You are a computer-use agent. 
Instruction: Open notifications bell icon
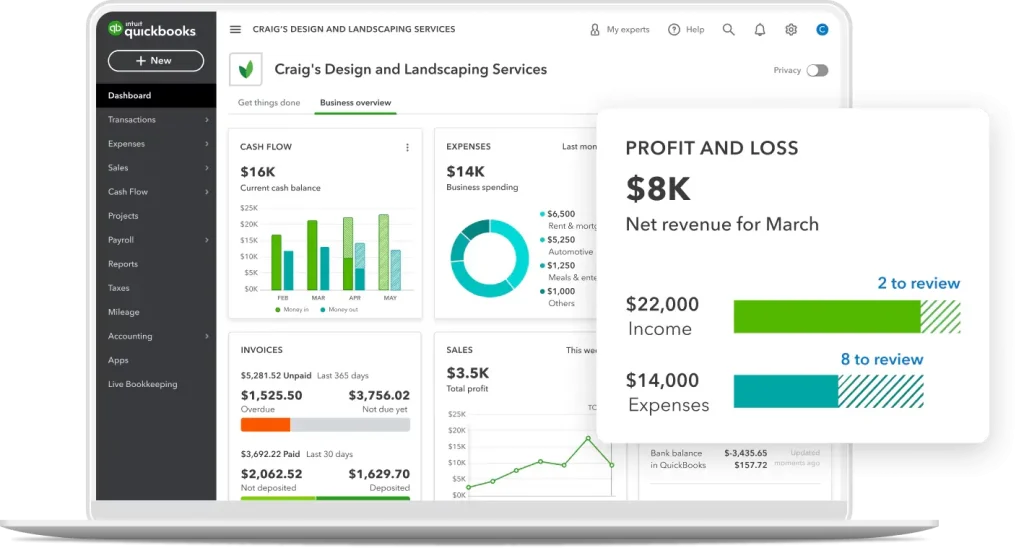760,29
